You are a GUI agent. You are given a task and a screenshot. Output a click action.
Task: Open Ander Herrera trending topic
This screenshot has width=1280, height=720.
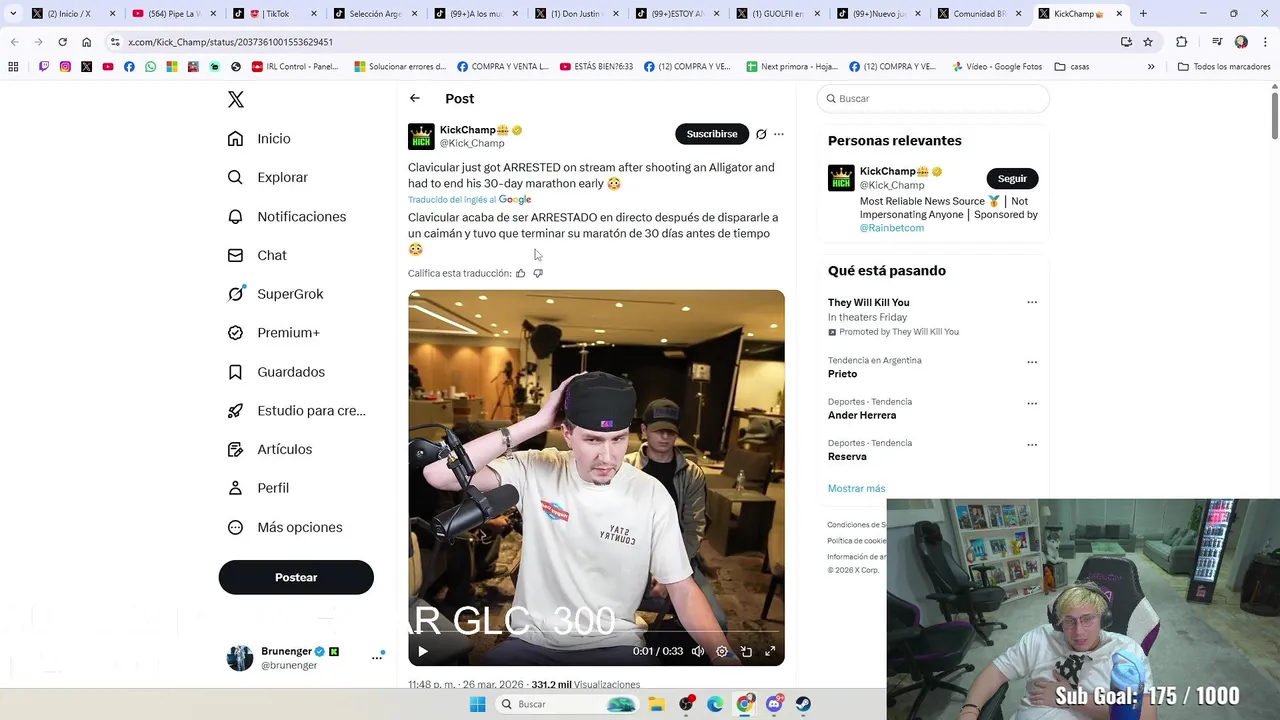click(x=862, y=415)
